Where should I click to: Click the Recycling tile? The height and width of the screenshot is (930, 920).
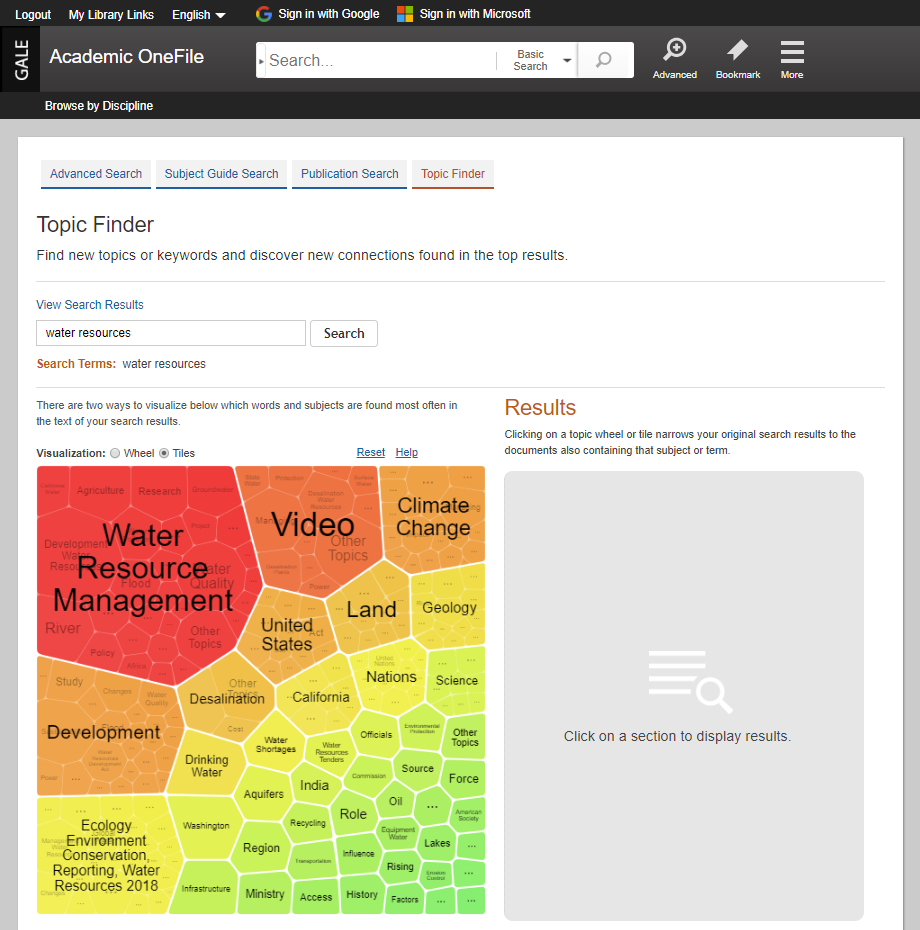308,823
